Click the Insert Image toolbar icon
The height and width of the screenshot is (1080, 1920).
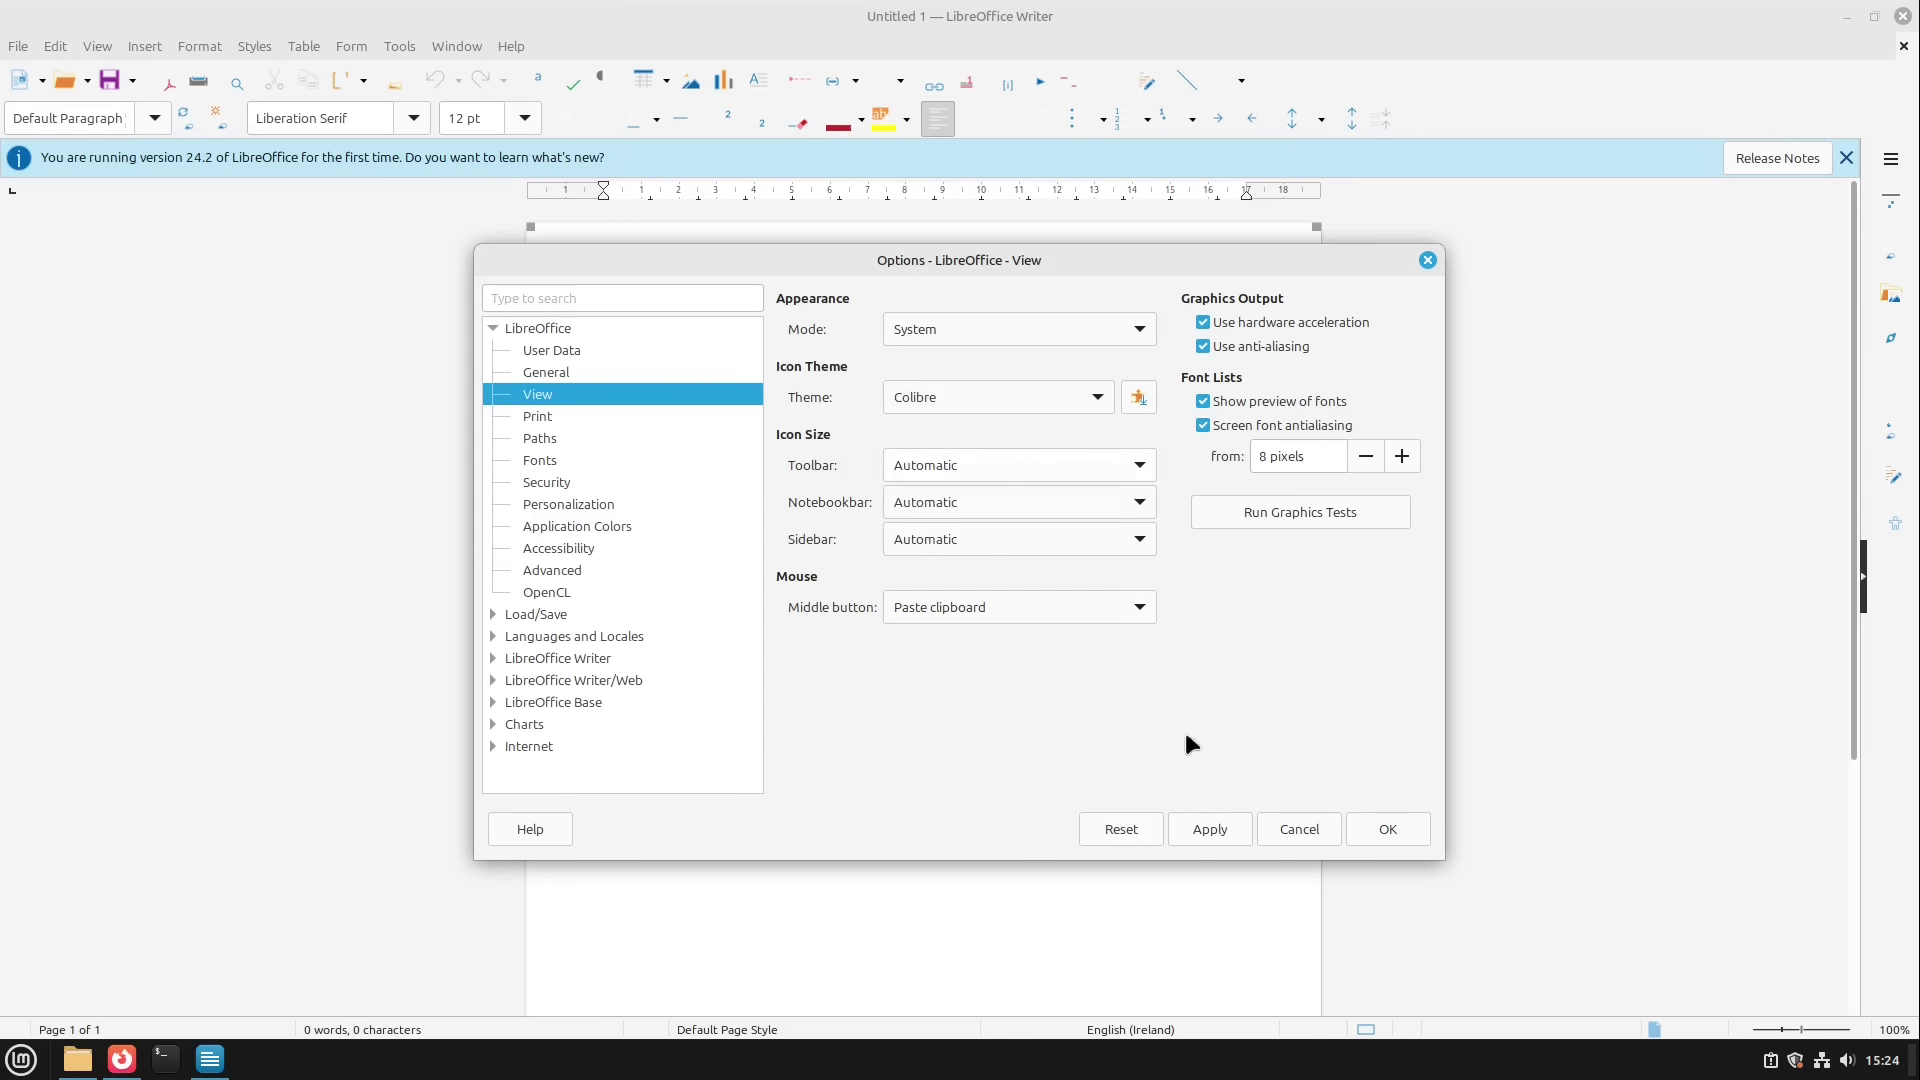coord(691,82)
